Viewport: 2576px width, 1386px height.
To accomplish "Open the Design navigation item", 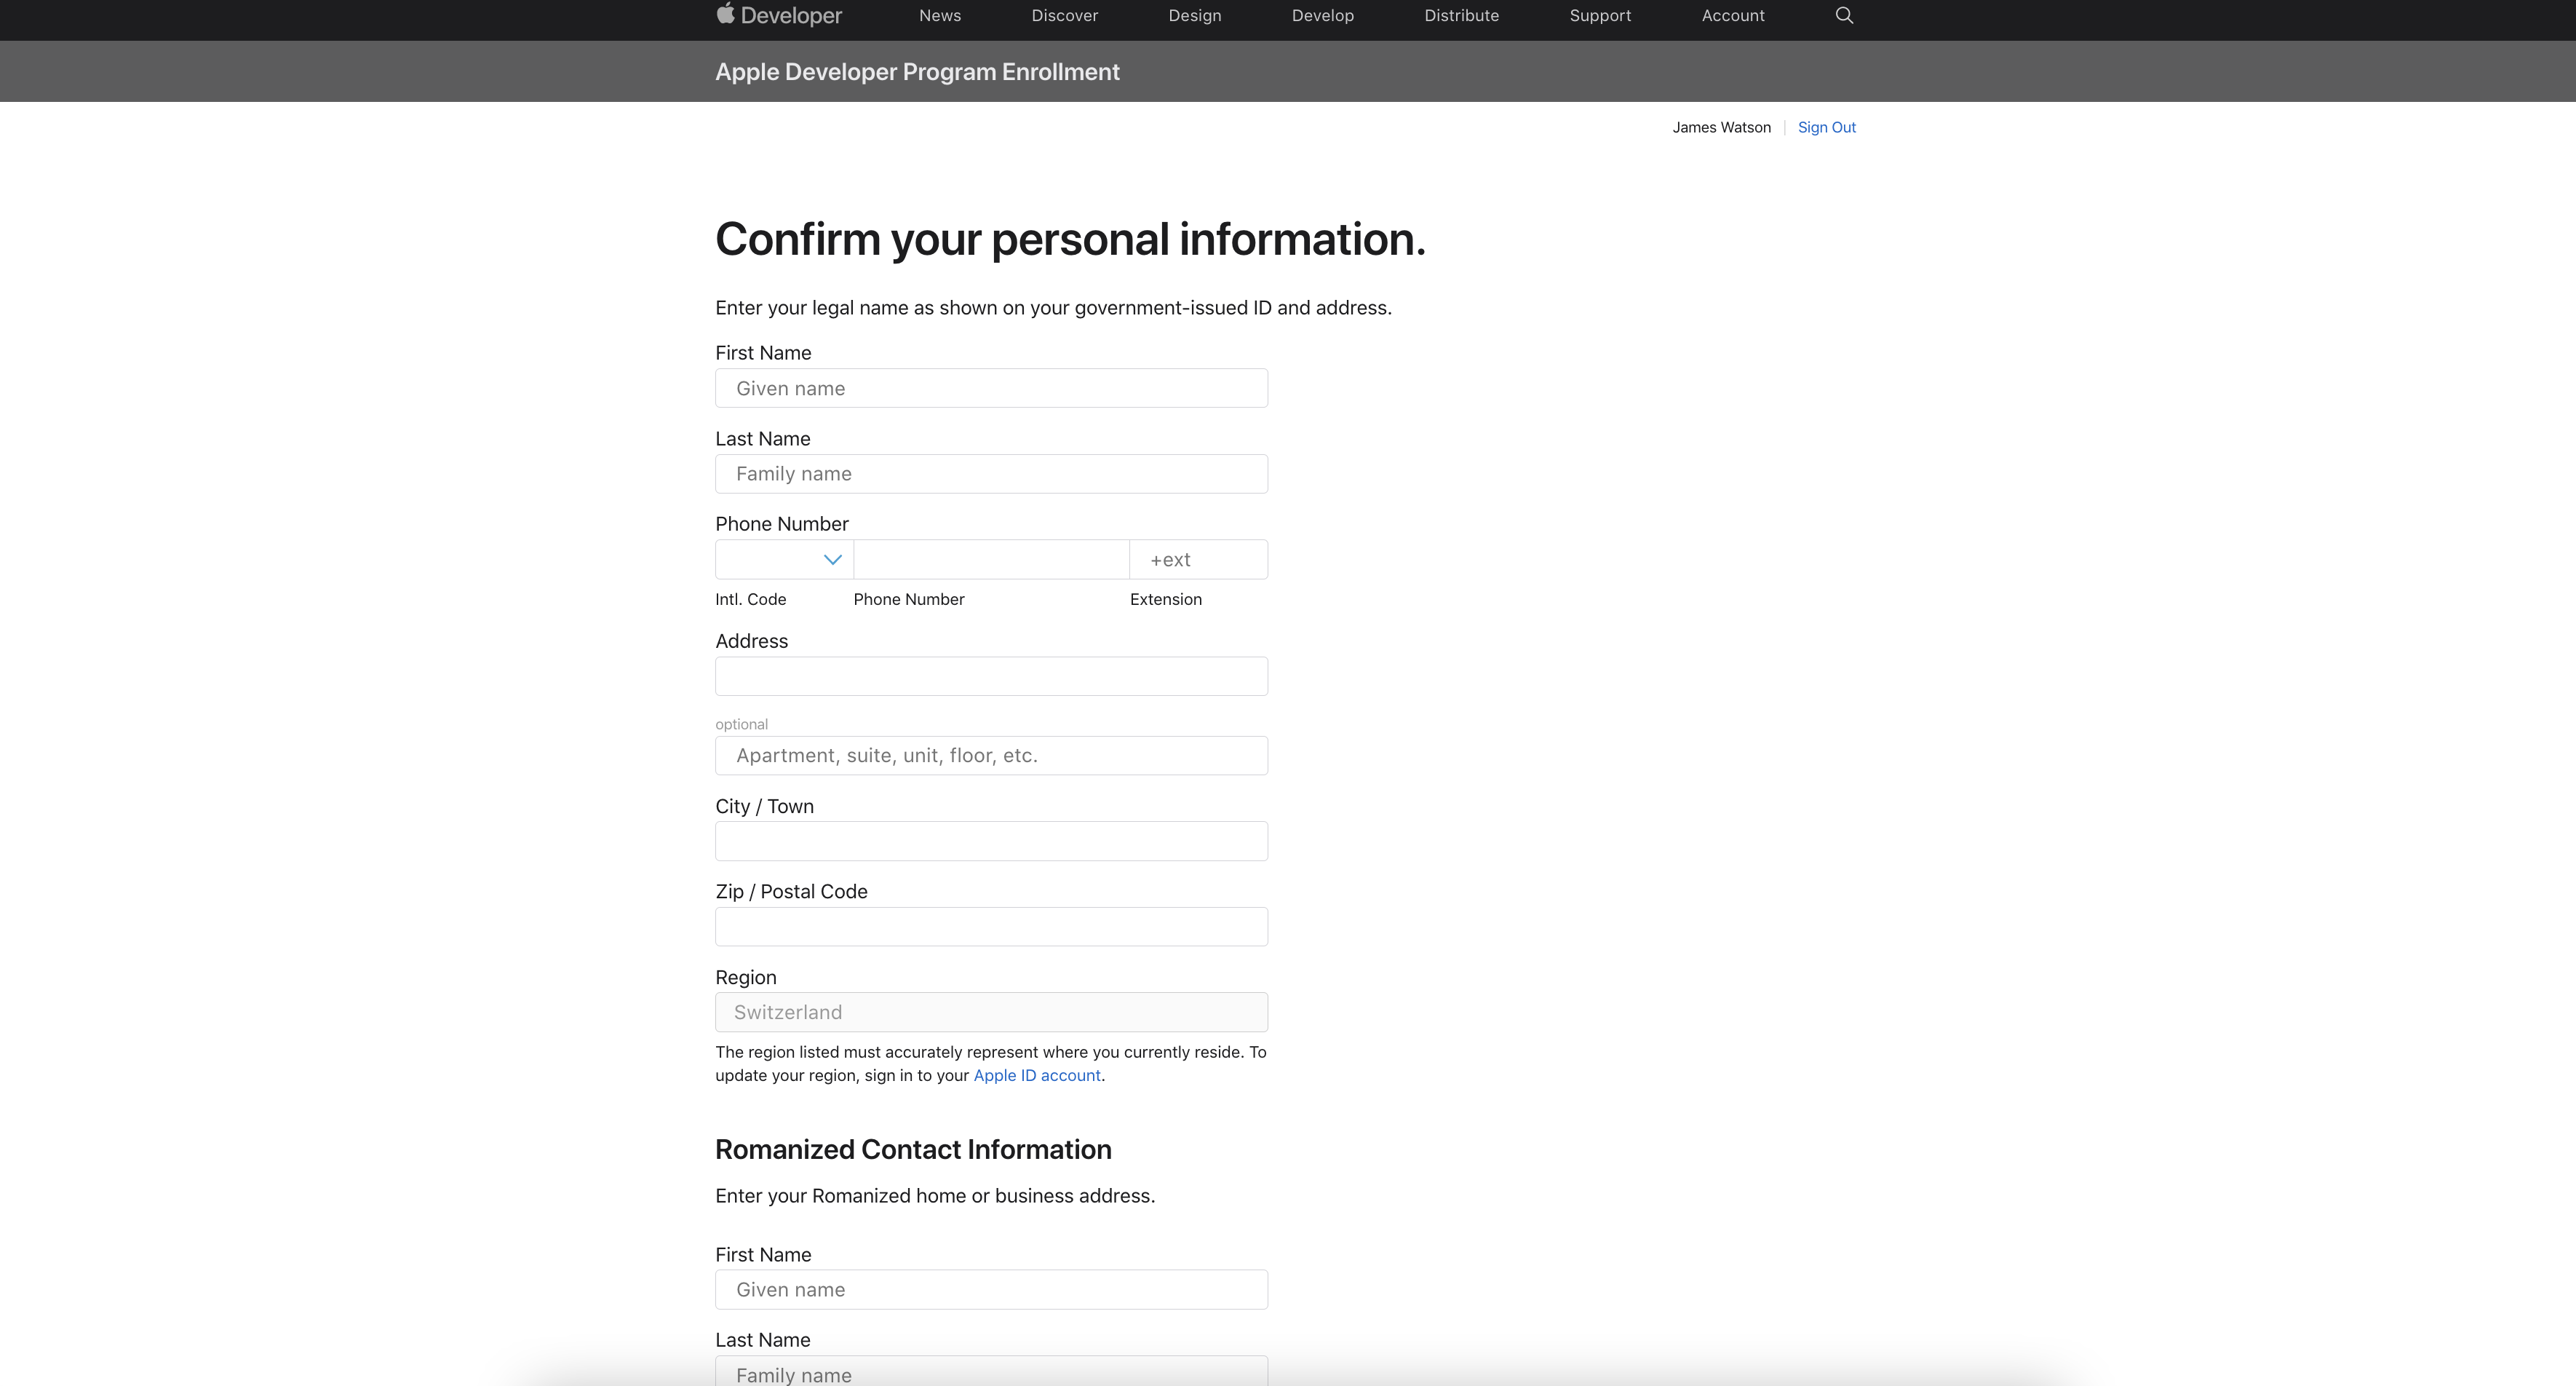I will pos(1195,15).
